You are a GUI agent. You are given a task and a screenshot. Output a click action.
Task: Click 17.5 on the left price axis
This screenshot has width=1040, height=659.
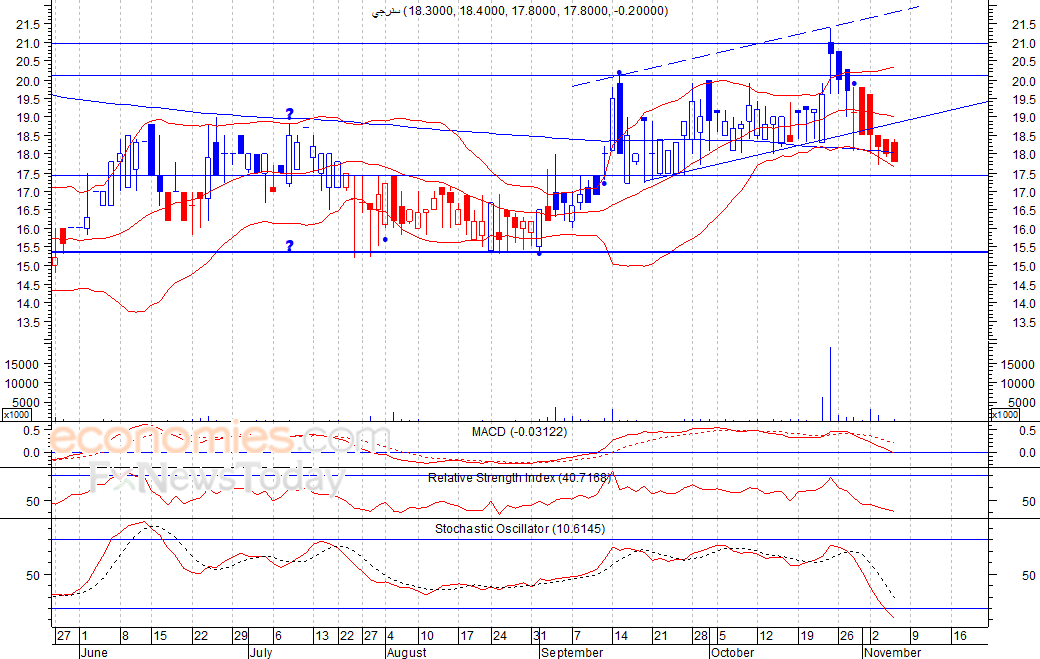point(28,174)
